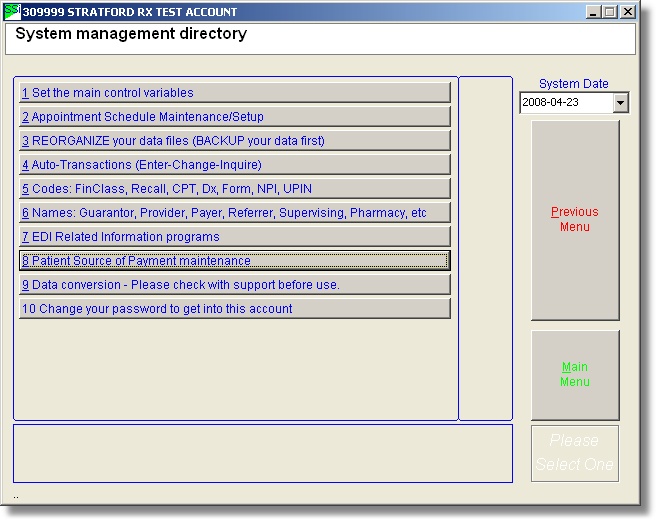The width and height of the screenshot is (657, 522).
Task: Open Patient Source of Payment maintenance
Action: point(235,261)
